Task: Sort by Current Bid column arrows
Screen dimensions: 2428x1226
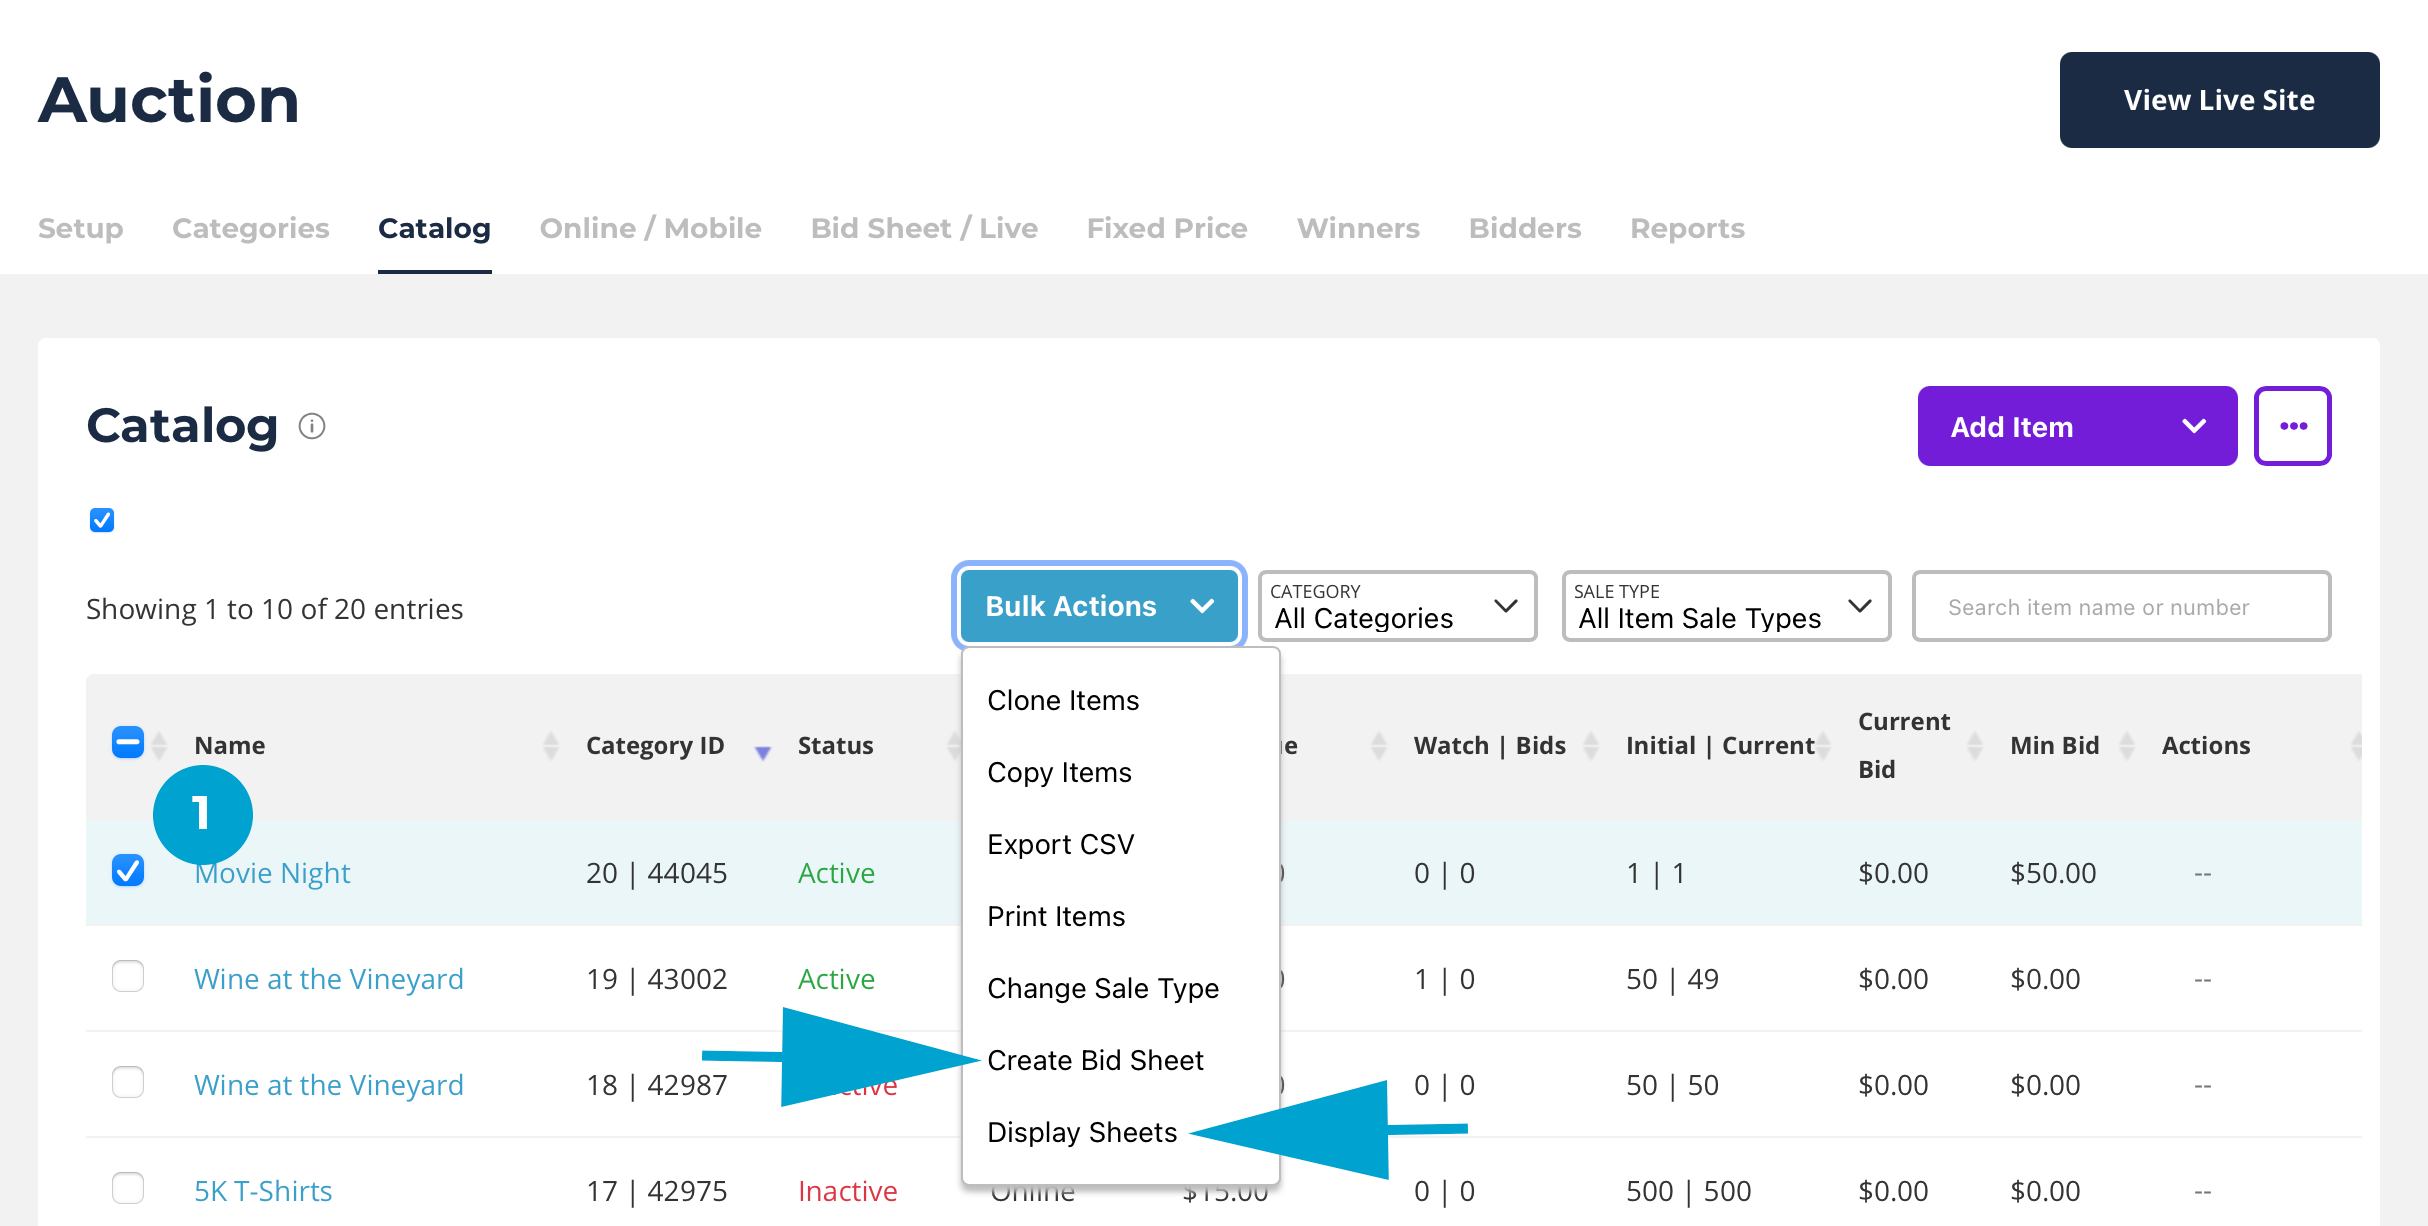Action: (x=1974, y=746)
